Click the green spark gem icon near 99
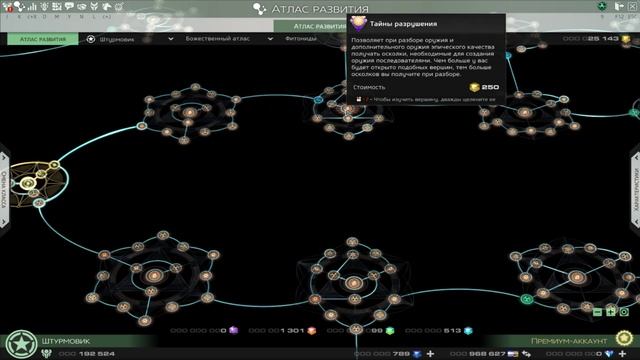Viewport: 640px width, 360px height. [x=390, y=331]
